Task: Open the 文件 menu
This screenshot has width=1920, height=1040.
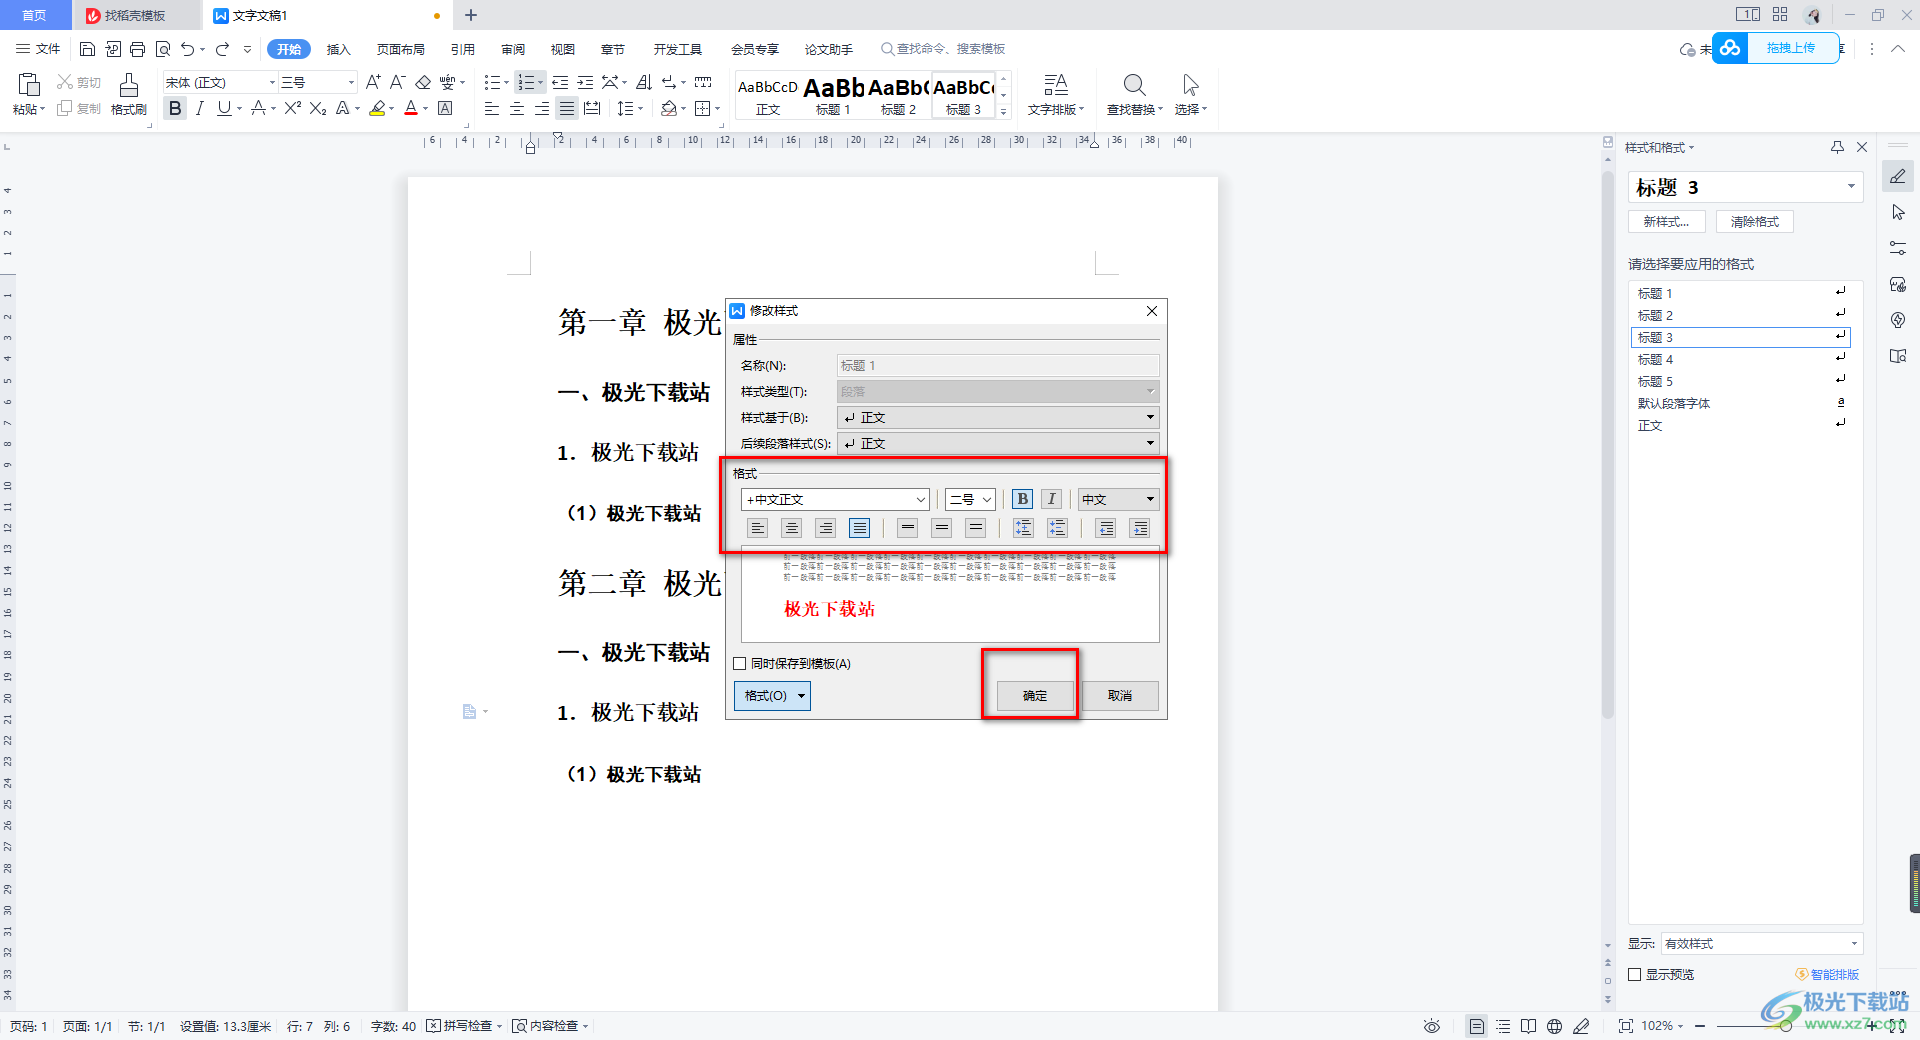Action: (38, 49)
